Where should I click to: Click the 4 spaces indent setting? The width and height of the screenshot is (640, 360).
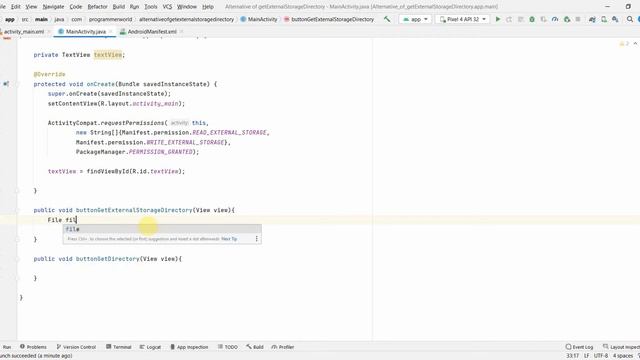(622, 356)
